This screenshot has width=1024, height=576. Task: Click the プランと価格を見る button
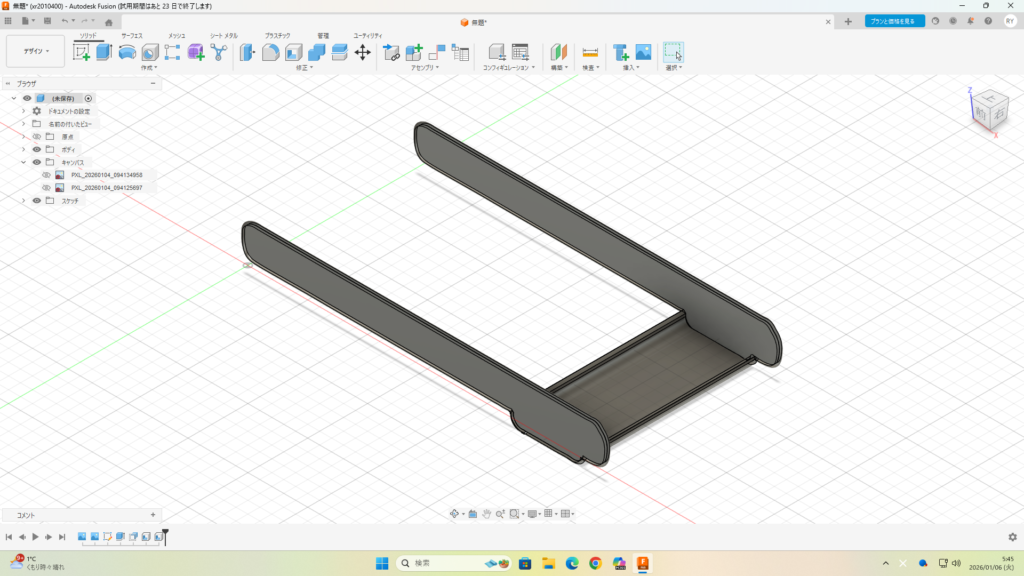coord(894,21)
